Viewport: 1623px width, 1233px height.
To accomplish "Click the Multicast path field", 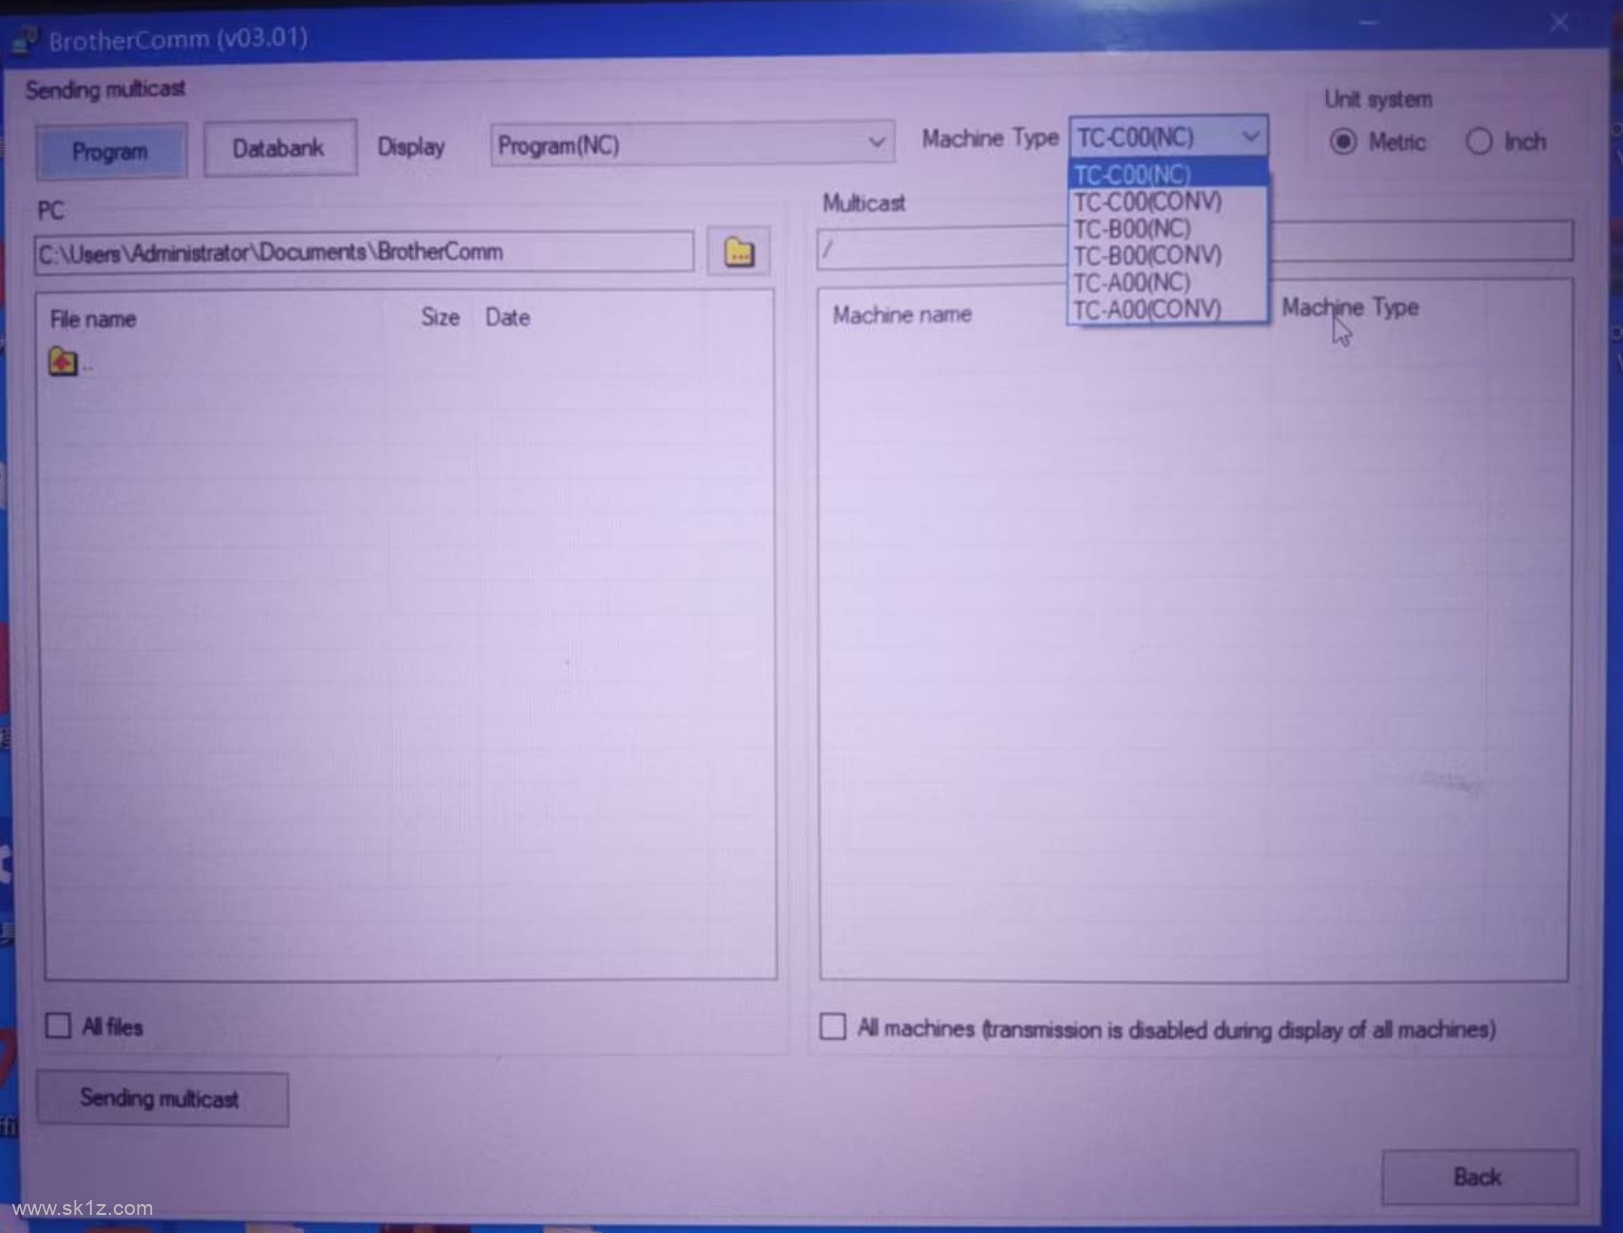I will click(x=1195, y=243).
